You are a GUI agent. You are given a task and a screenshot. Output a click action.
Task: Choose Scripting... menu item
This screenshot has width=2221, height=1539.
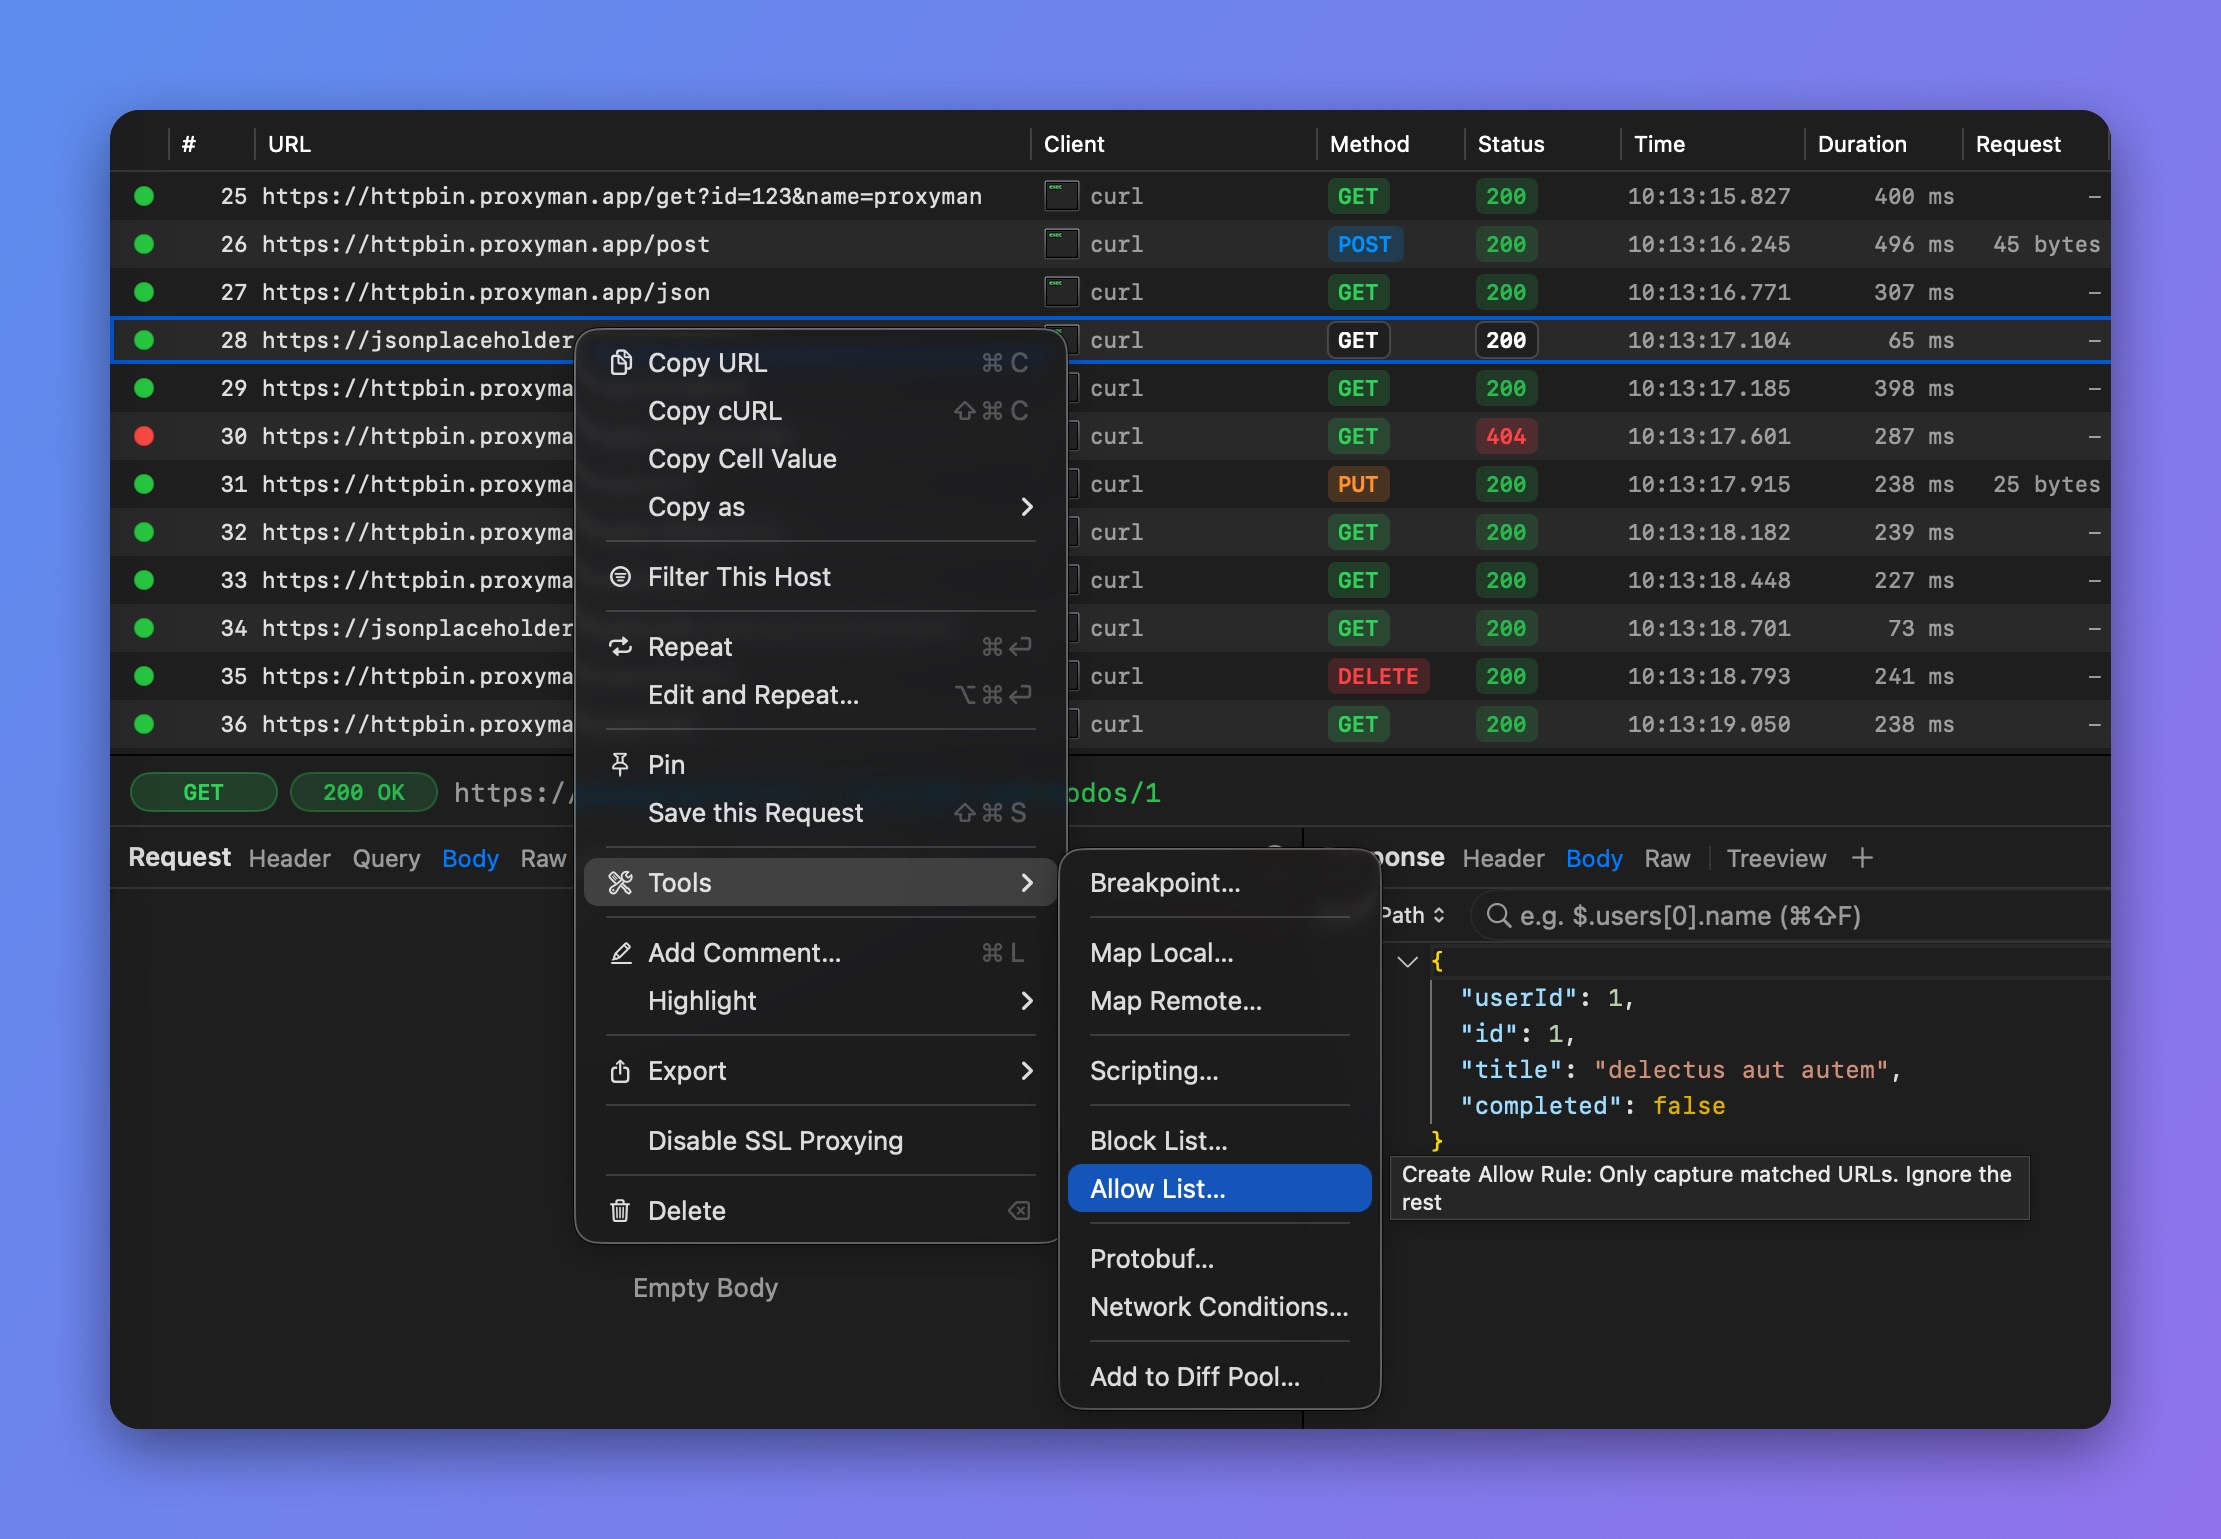coord(1219,1071)
